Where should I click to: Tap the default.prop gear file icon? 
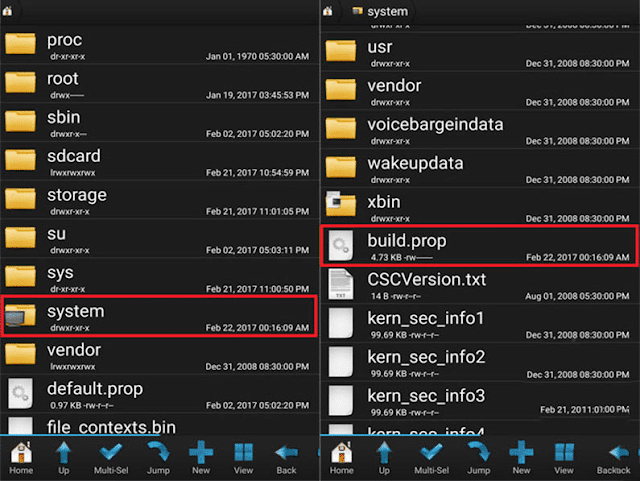click(x=20, y=394)
